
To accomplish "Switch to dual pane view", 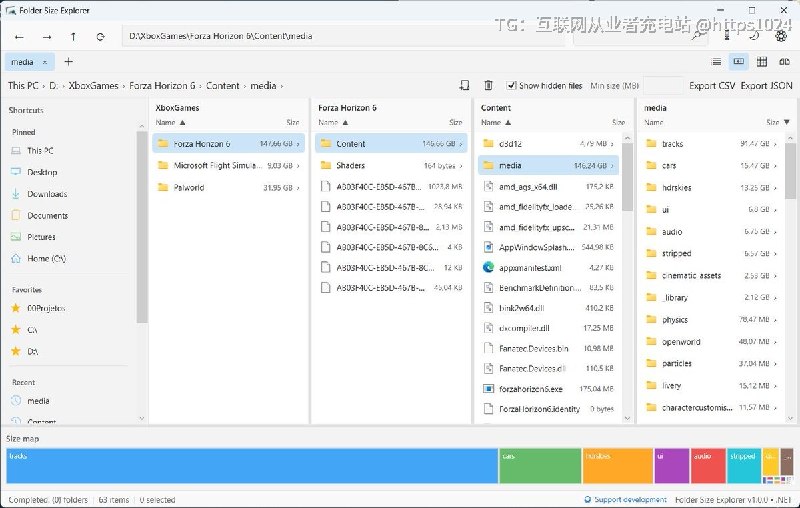I will coord(785,62).
